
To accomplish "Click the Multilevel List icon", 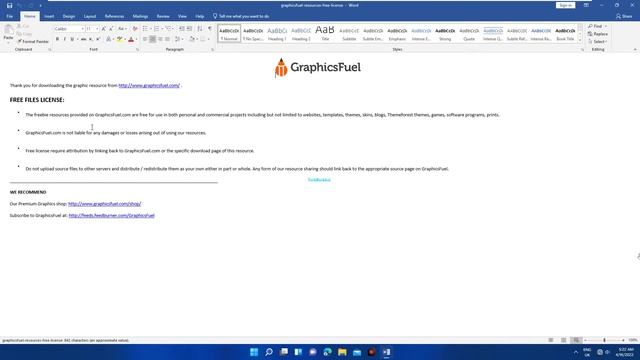I will 168,29.
